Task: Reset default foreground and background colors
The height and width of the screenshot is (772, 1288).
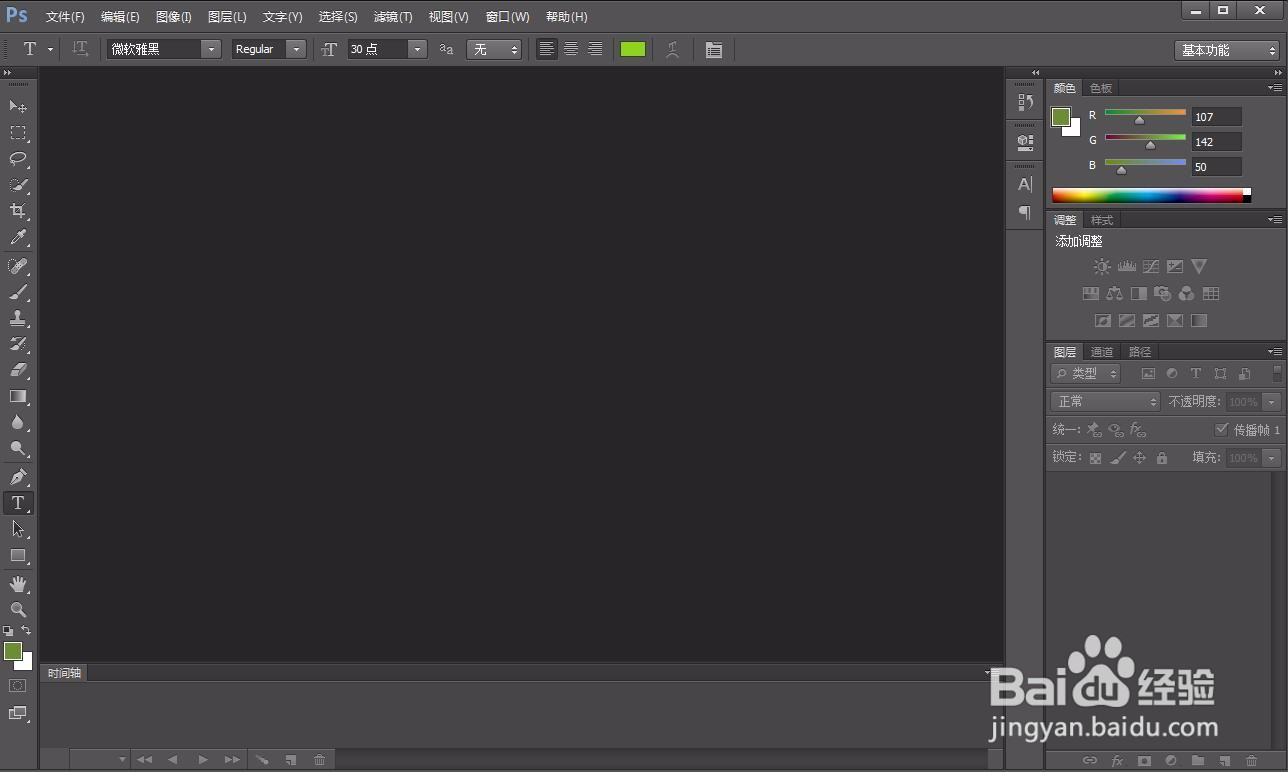Action: pos(8,631)
